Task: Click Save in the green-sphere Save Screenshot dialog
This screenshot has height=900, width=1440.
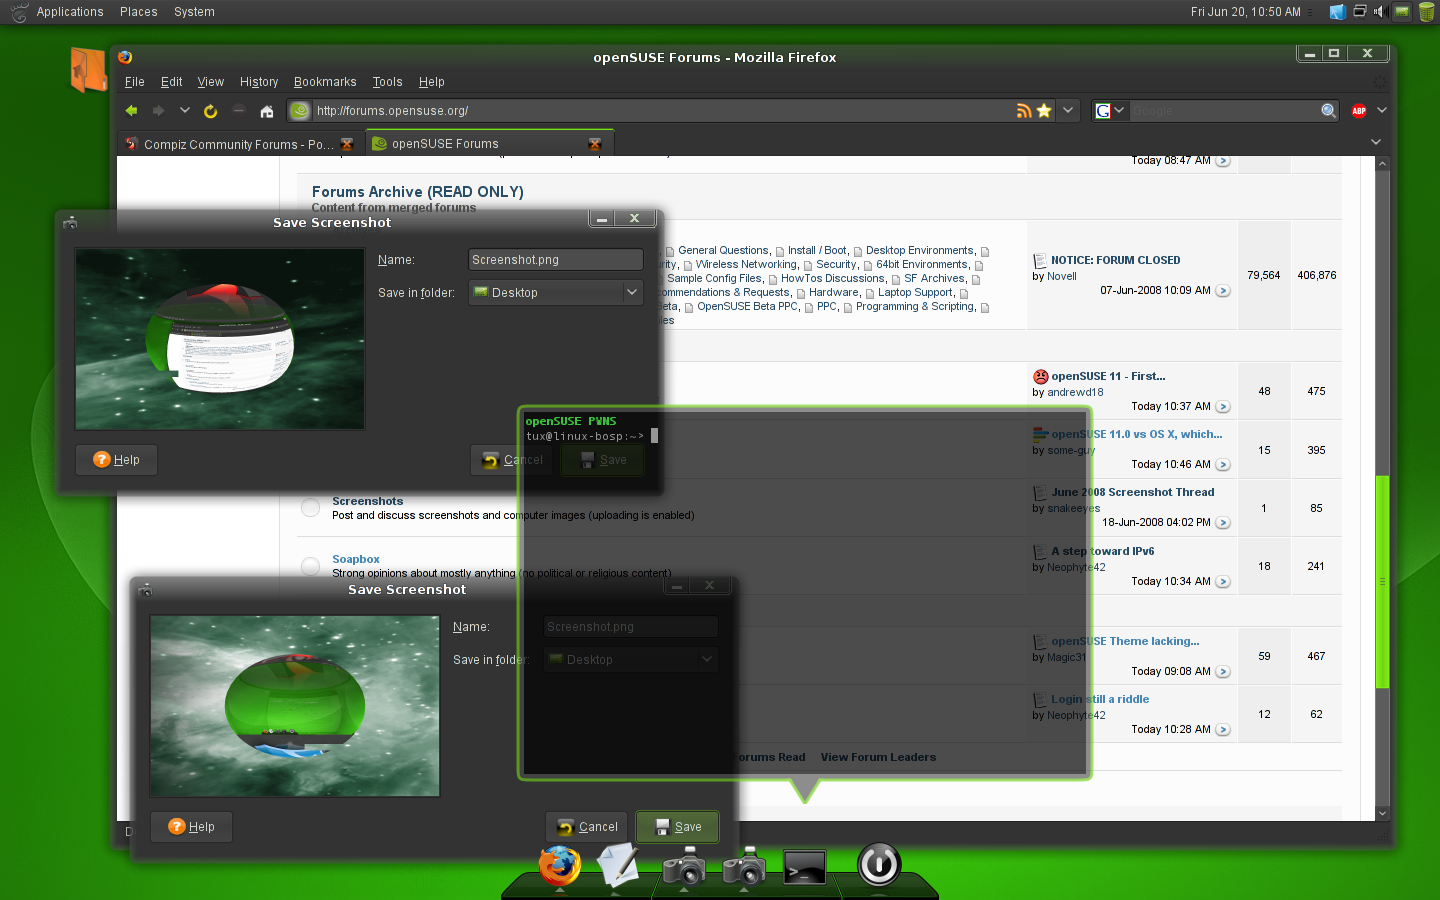Action: (678, 827)
